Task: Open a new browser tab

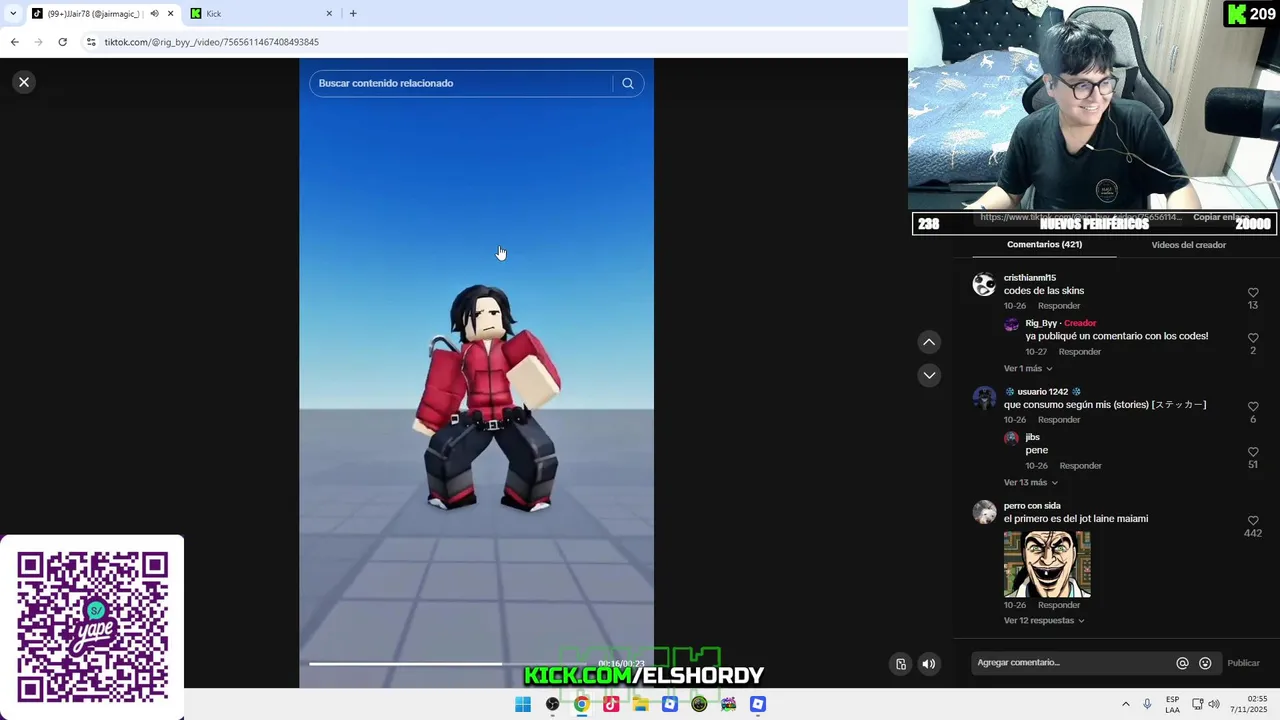Action: point(353,13)
